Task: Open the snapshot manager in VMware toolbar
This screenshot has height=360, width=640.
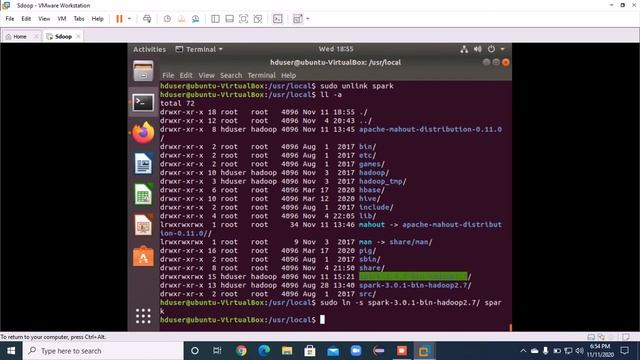Action: tap(196, 19)
